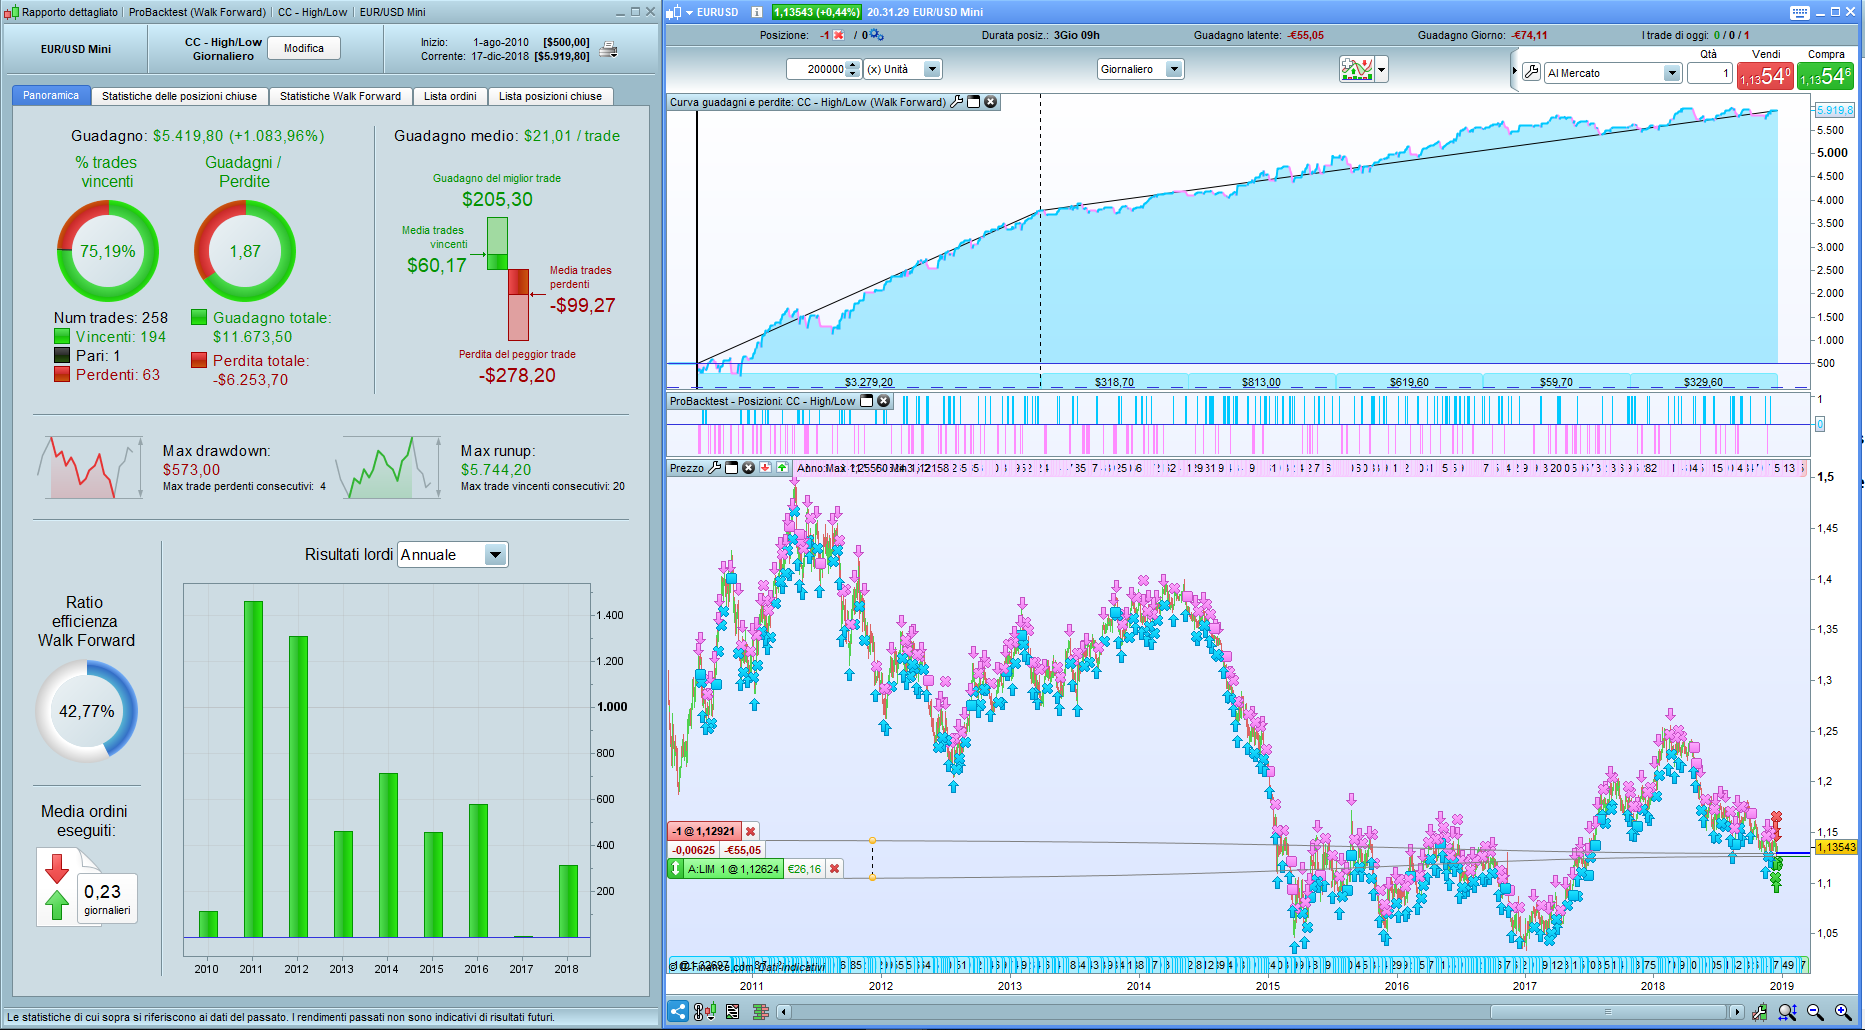Viewport: 1865px width, 1030px height.
Task: Collapse the order panel black triangle
Action: pyautogui.click(x=1515, y=71)
